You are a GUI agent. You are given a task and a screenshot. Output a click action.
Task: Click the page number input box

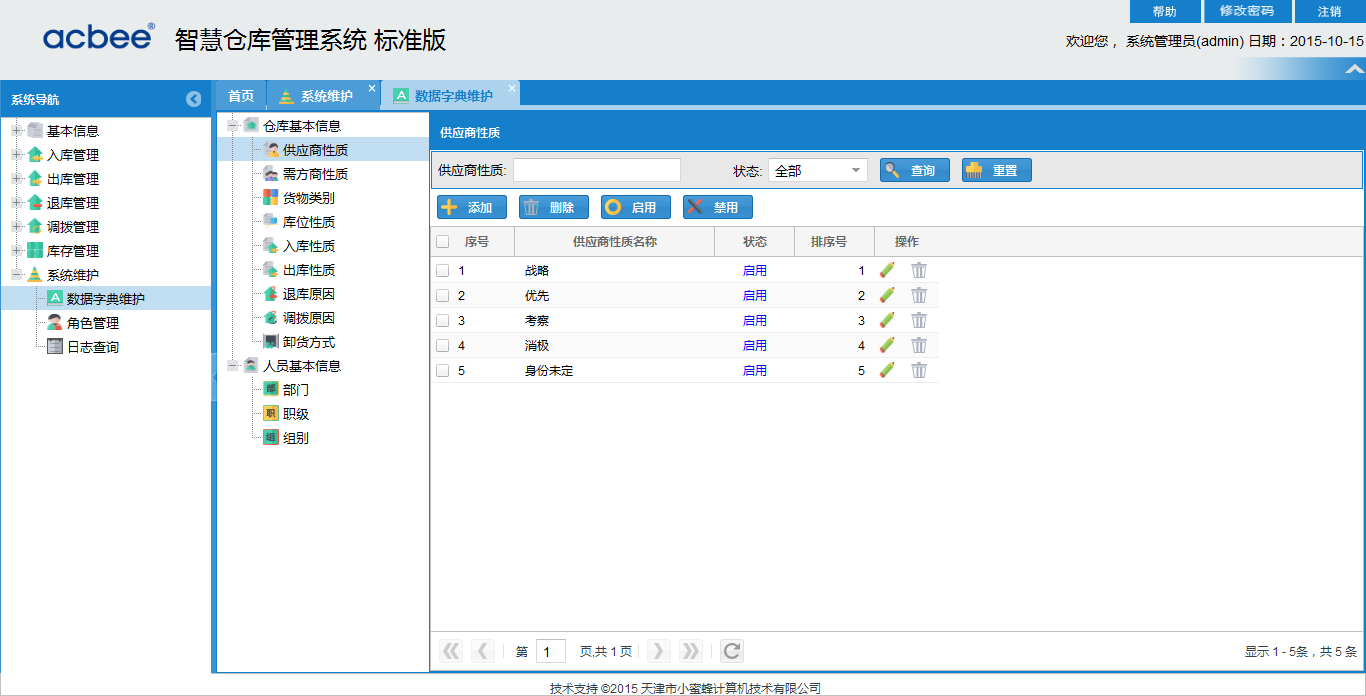coord(551,651)
